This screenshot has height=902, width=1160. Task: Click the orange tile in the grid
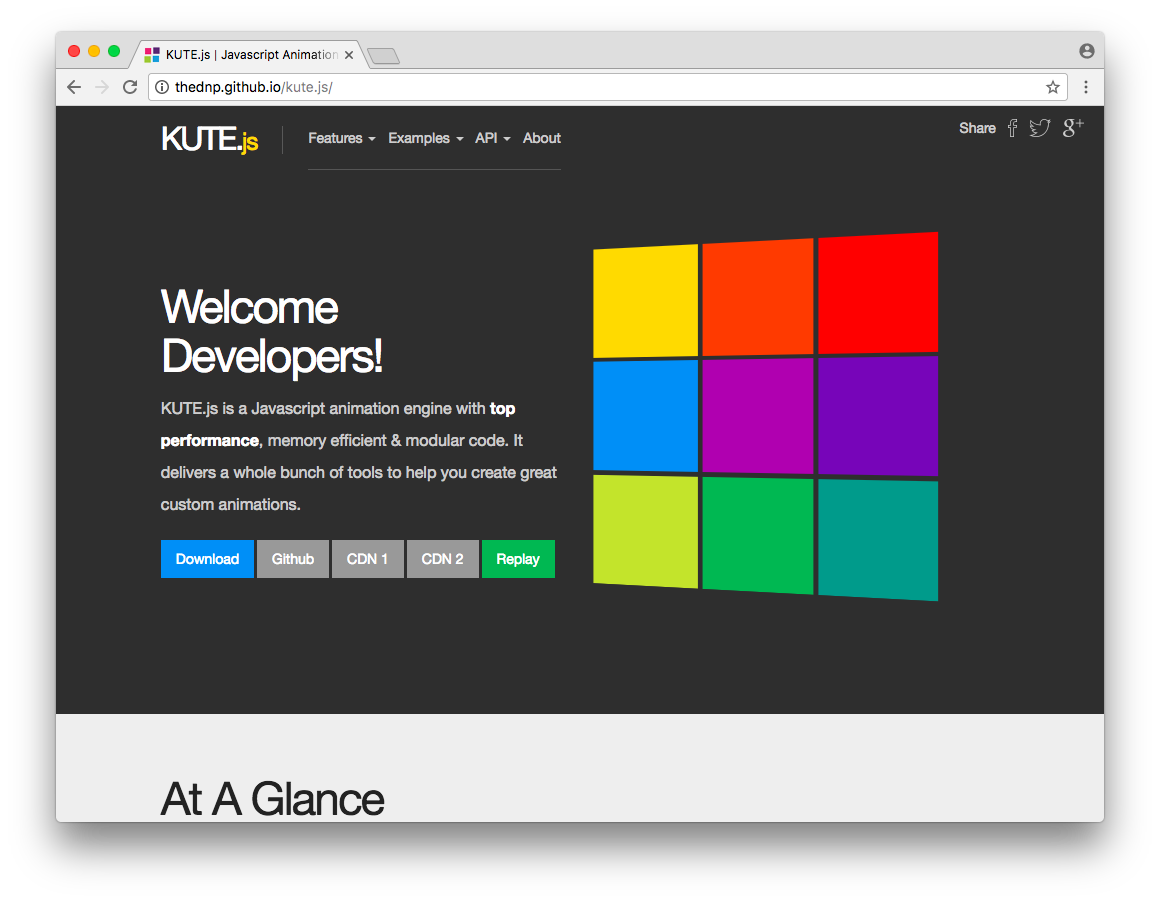click(758, 297)
